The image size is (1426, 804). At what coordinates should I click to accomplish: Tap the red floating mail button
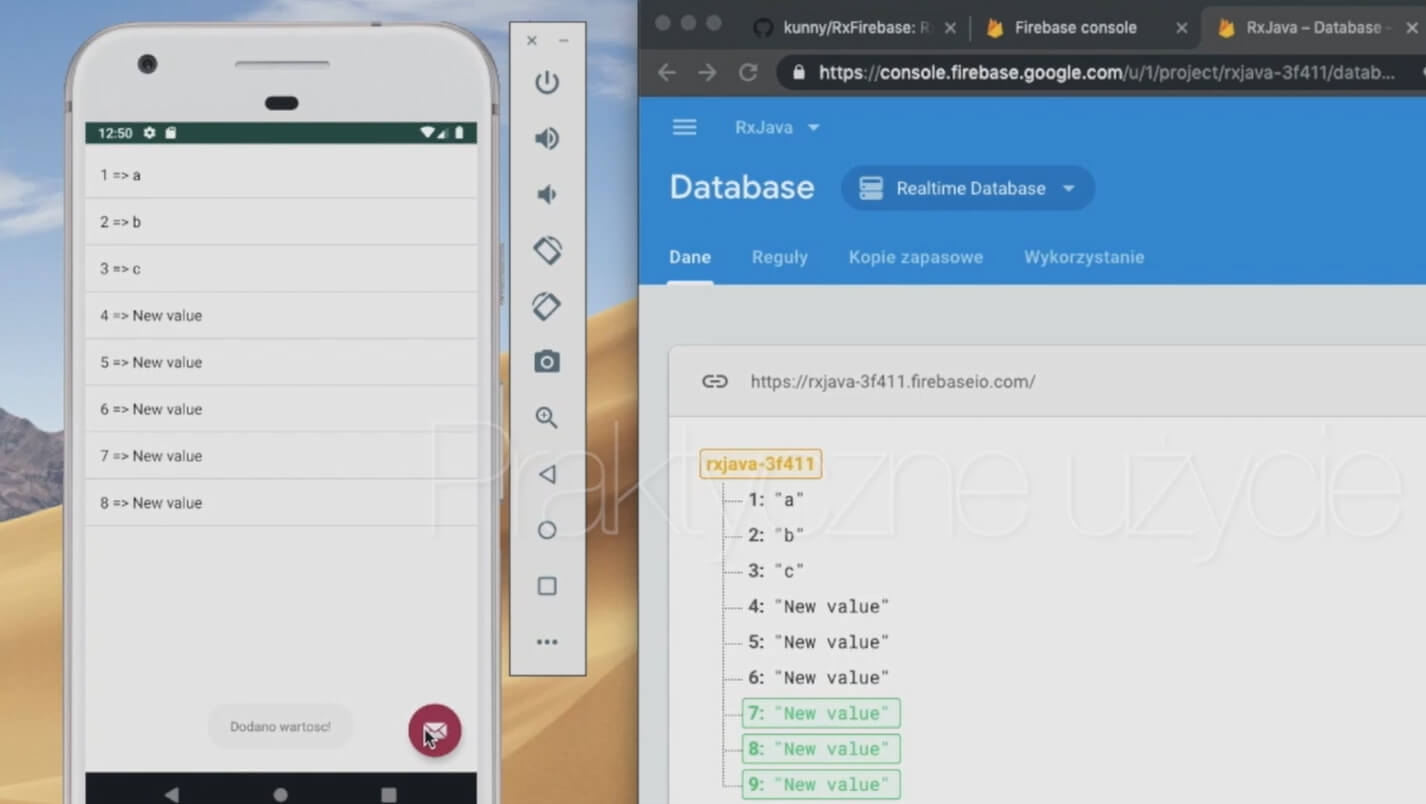coord(434,731)
